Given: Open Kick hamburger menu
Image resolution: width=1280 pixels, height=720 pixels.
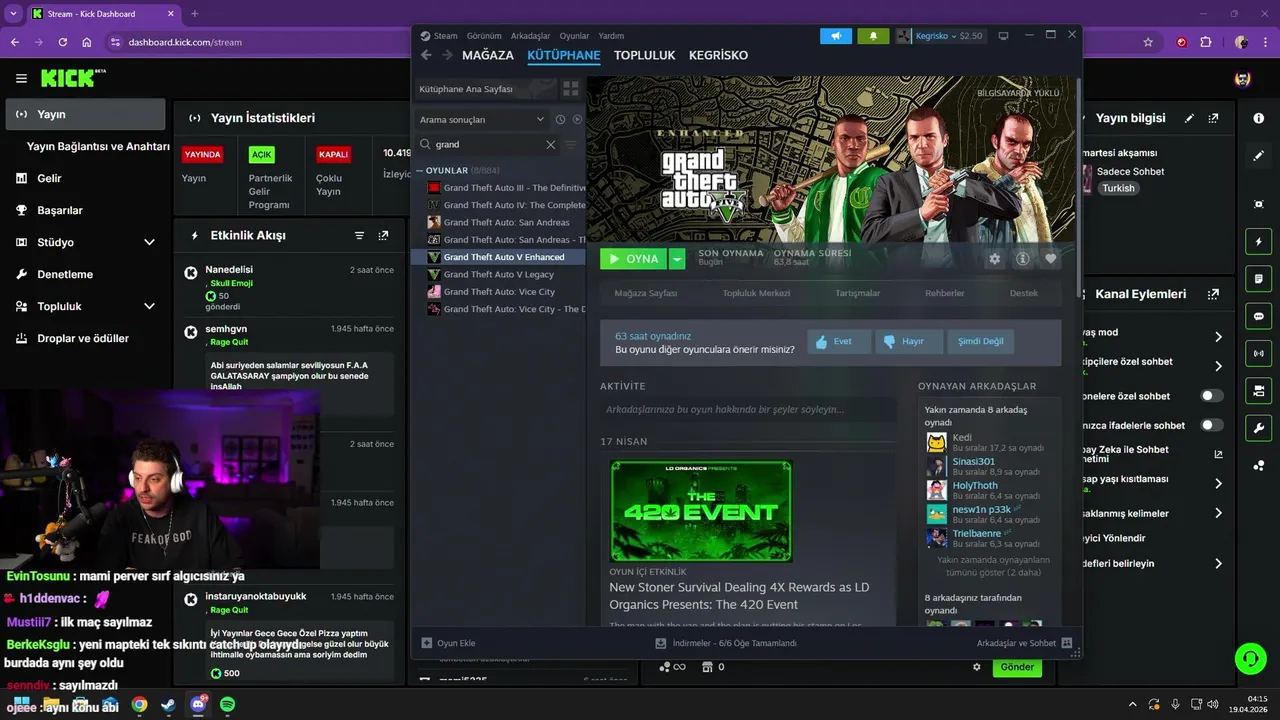Looking at the screenshot, I should pos(21,78).
